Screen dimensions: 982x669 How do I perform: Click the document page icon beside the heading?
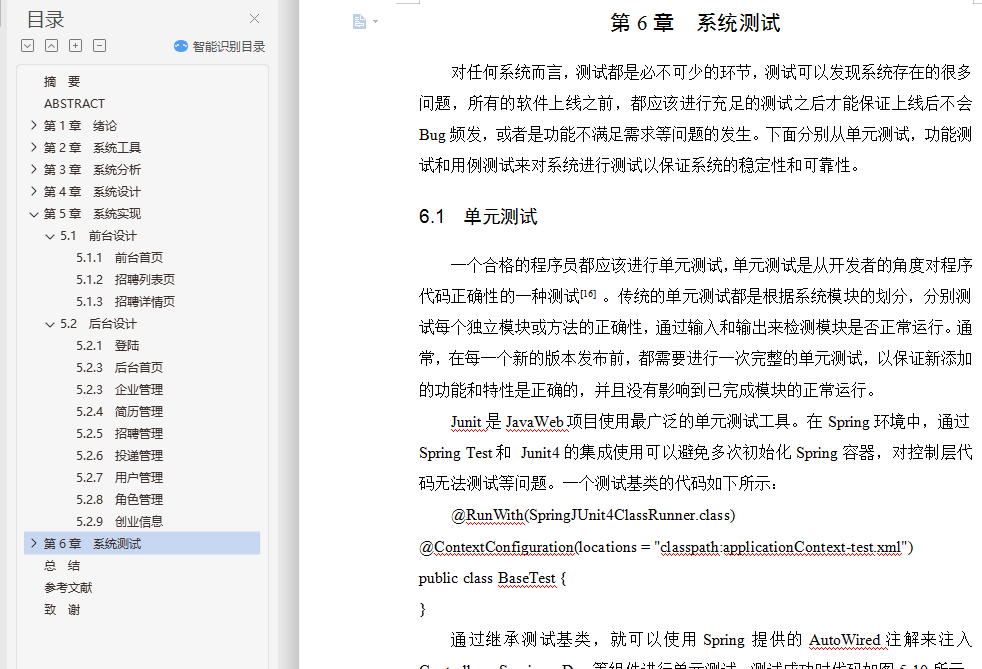359,22
